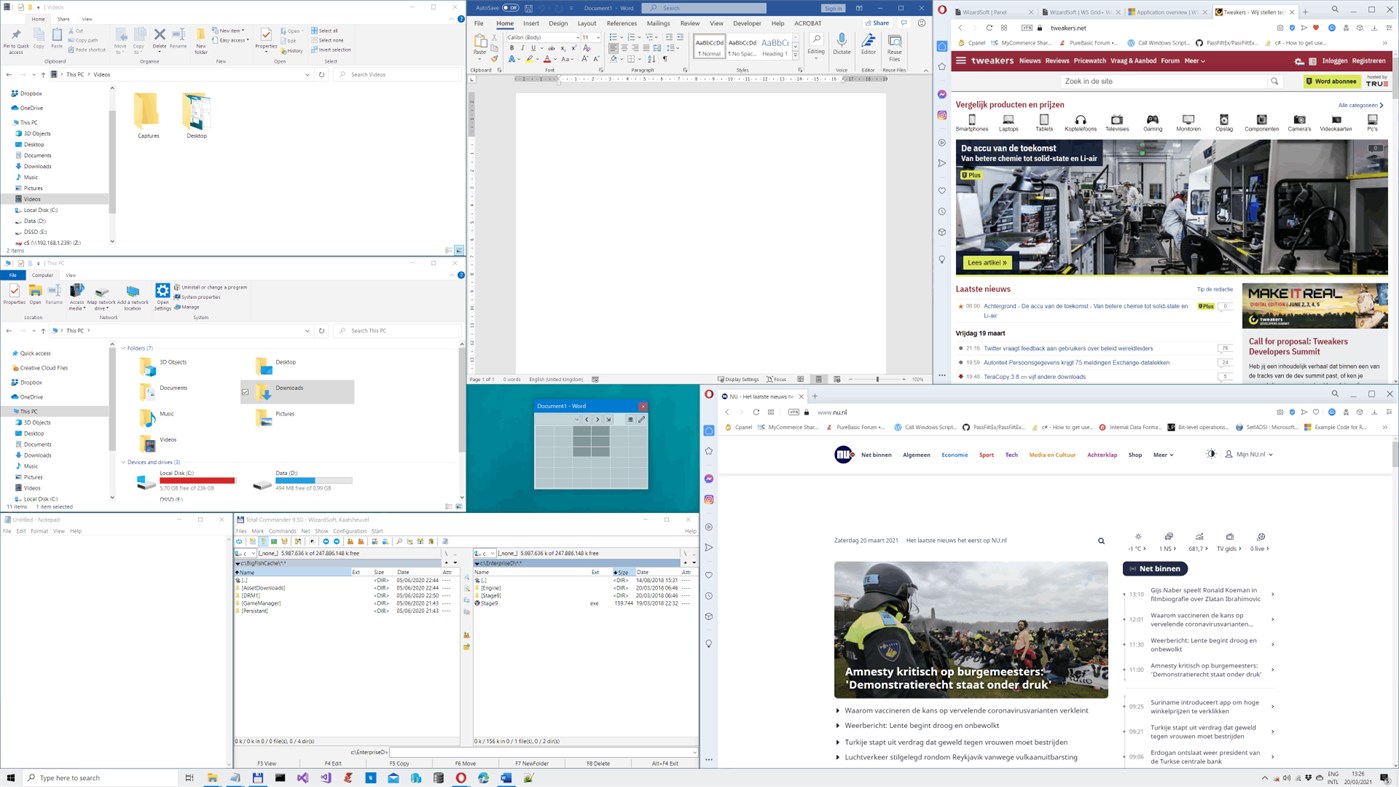1399x787 pixels.
Task: Click Net binnen button on NU.nl
Action: (1155, 569)
